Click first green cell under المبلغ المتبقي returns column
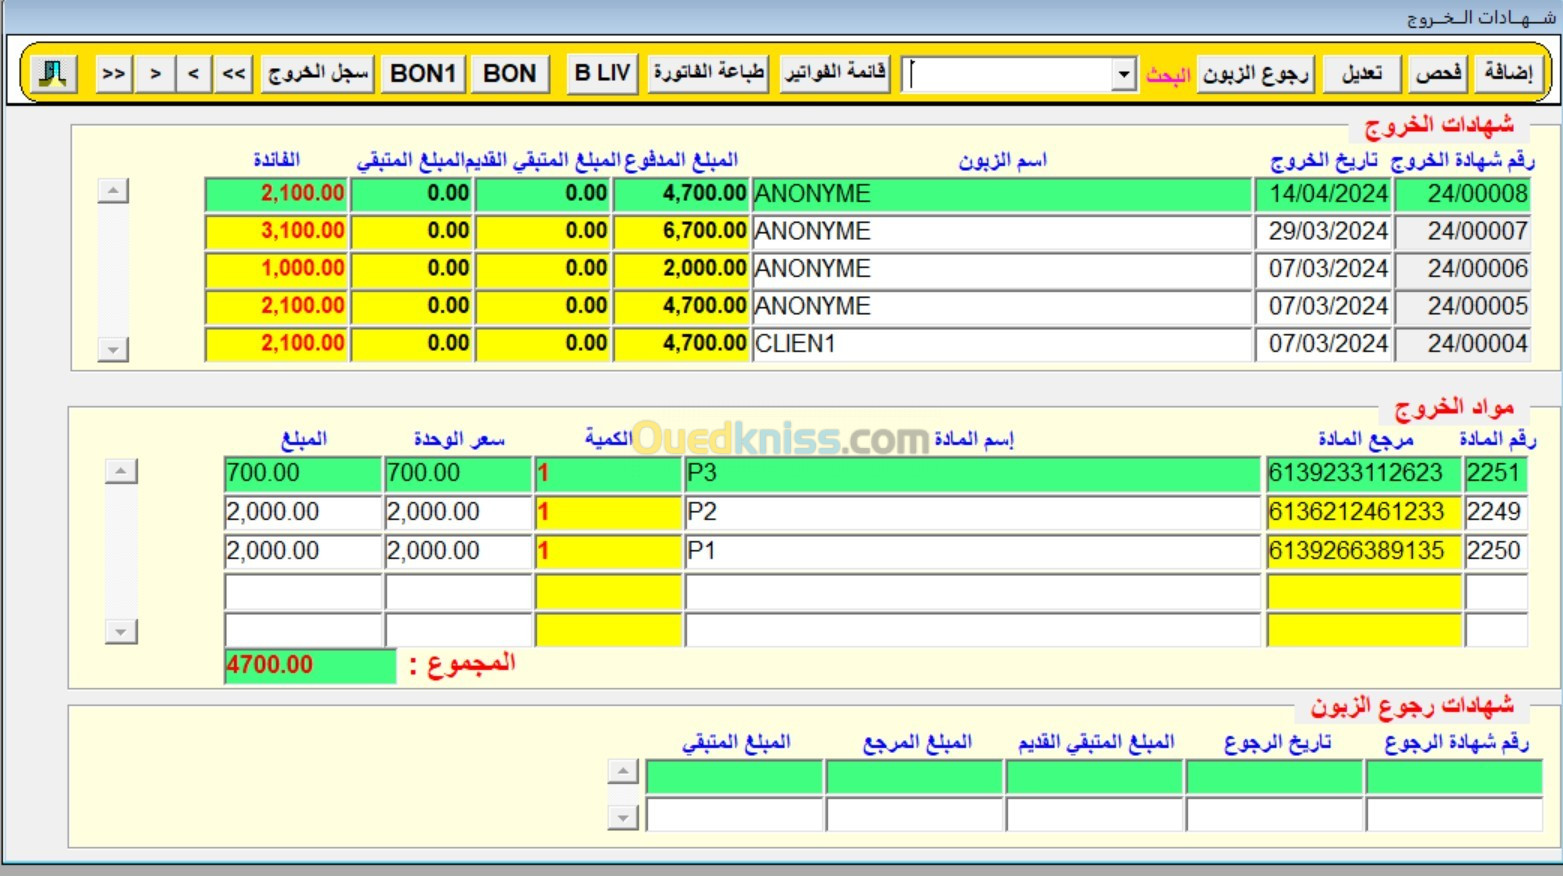Screen dimensions: 1563x876 (734, 776)
